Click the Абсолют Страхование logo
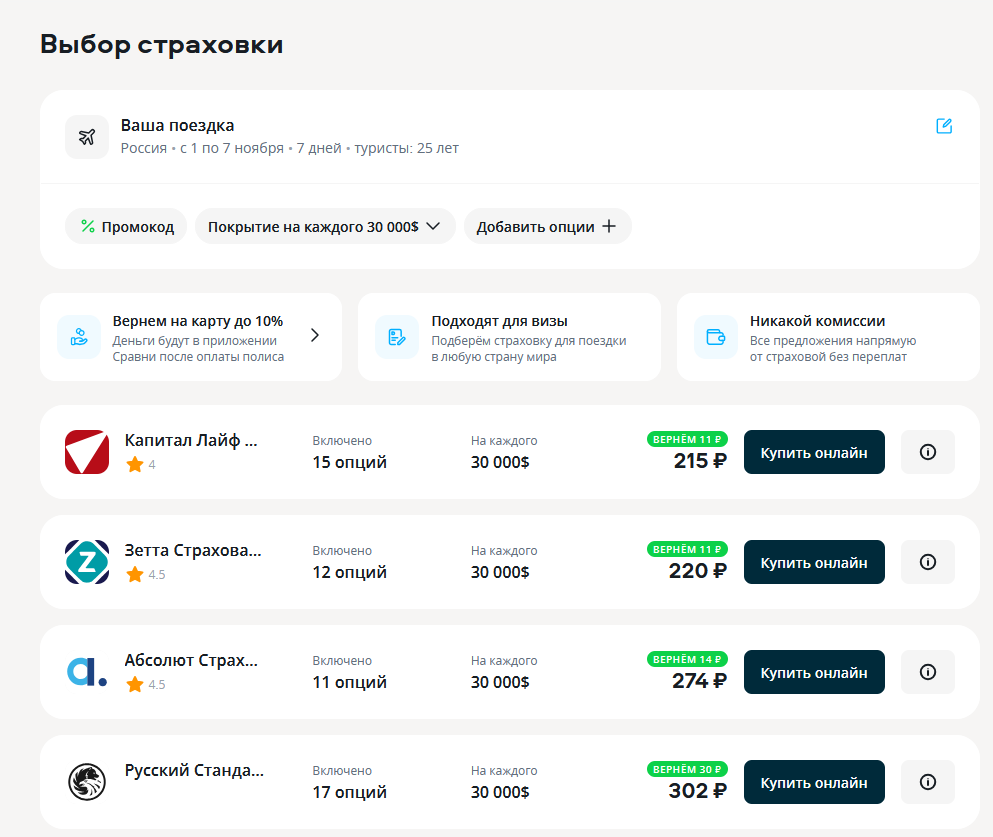This screenshot has width=993, height=837. click(x=87, y=672)
